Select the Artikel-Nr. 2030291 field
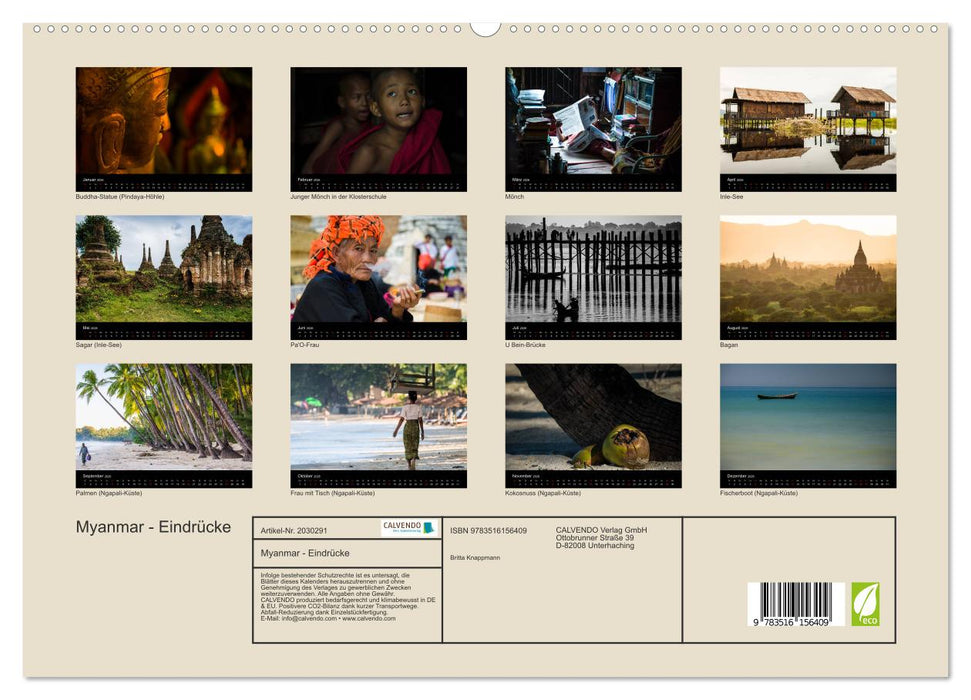 tap(293, 529)
